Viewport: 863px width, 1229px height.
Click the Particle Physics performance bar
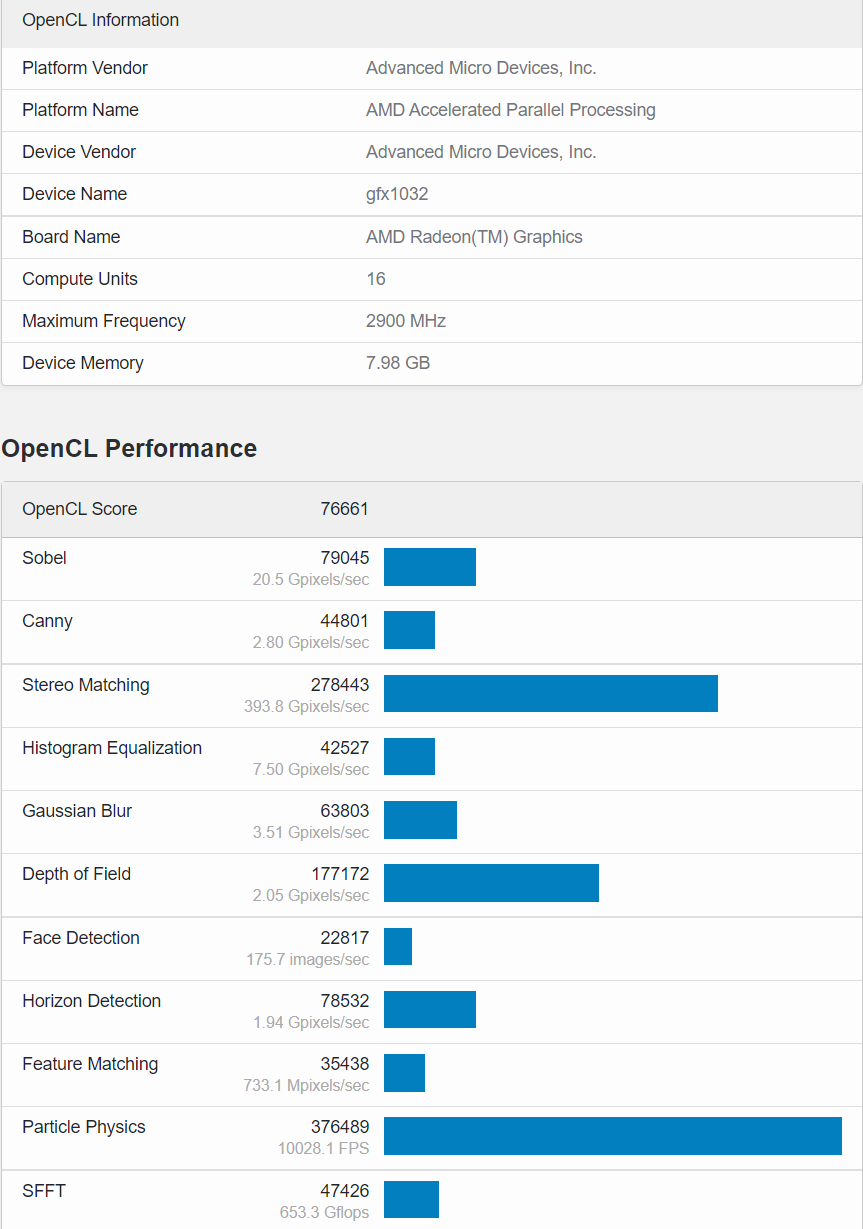pos(612,1136)
